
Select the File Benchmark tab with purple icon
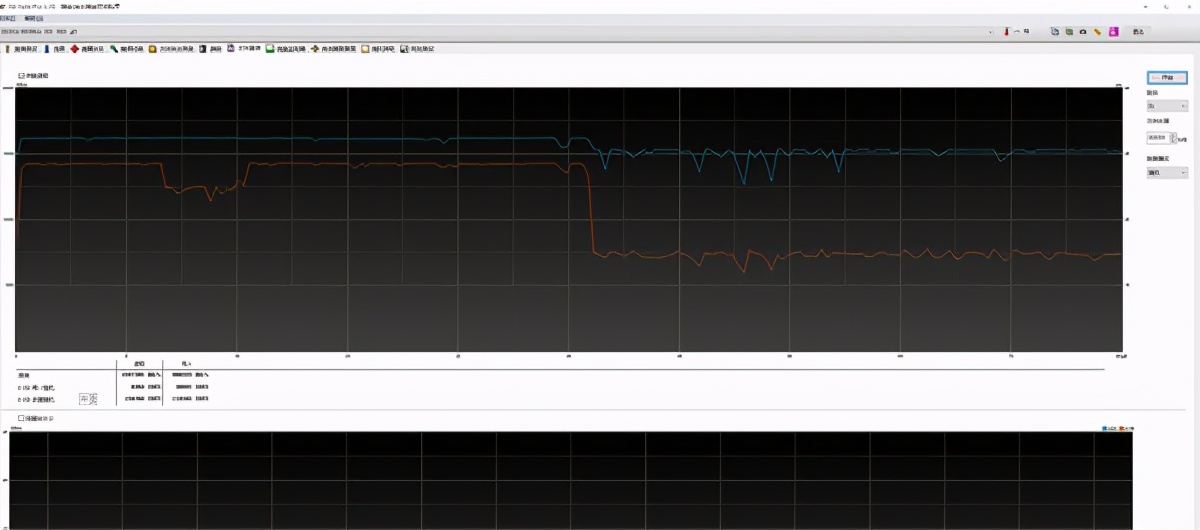244,48
